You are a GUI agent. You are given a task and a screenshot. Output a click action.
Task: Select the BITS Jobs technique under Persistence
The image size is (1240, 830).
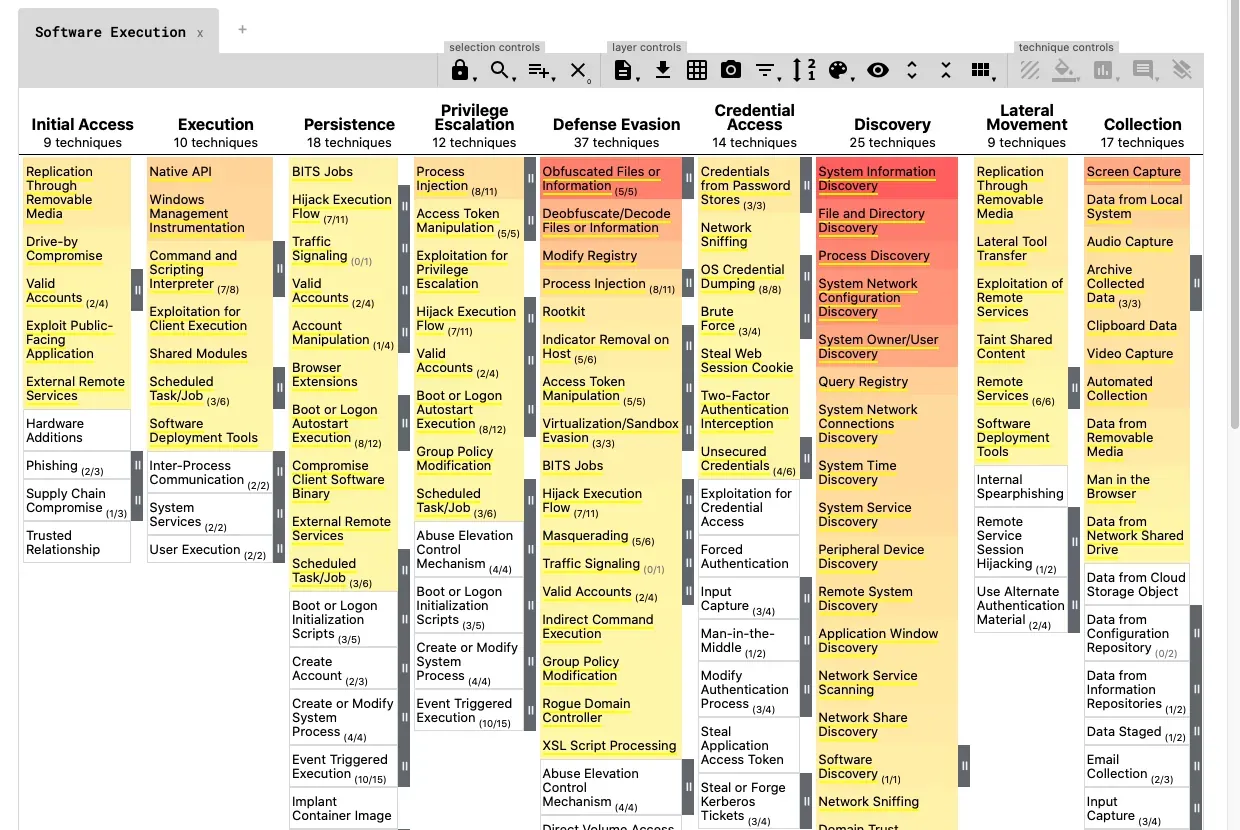(x=342, y=171)
